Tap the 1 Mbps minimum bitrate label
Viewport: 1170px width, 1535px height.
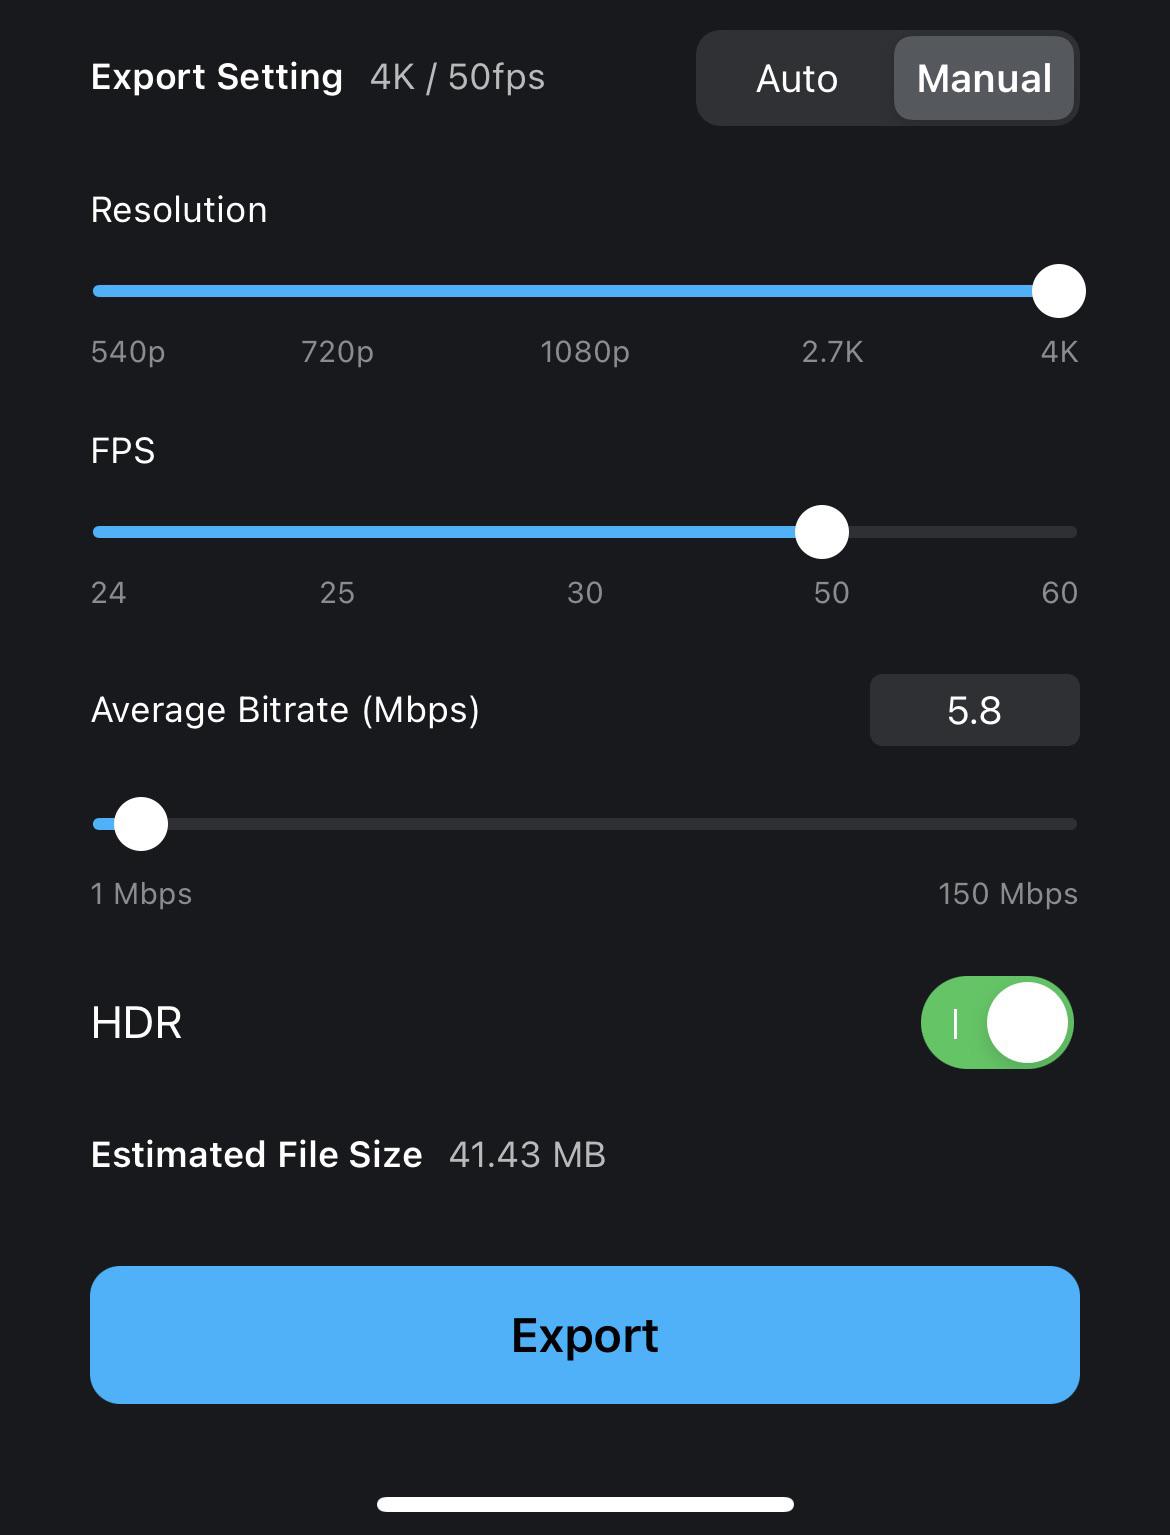(x=141, y=893)
